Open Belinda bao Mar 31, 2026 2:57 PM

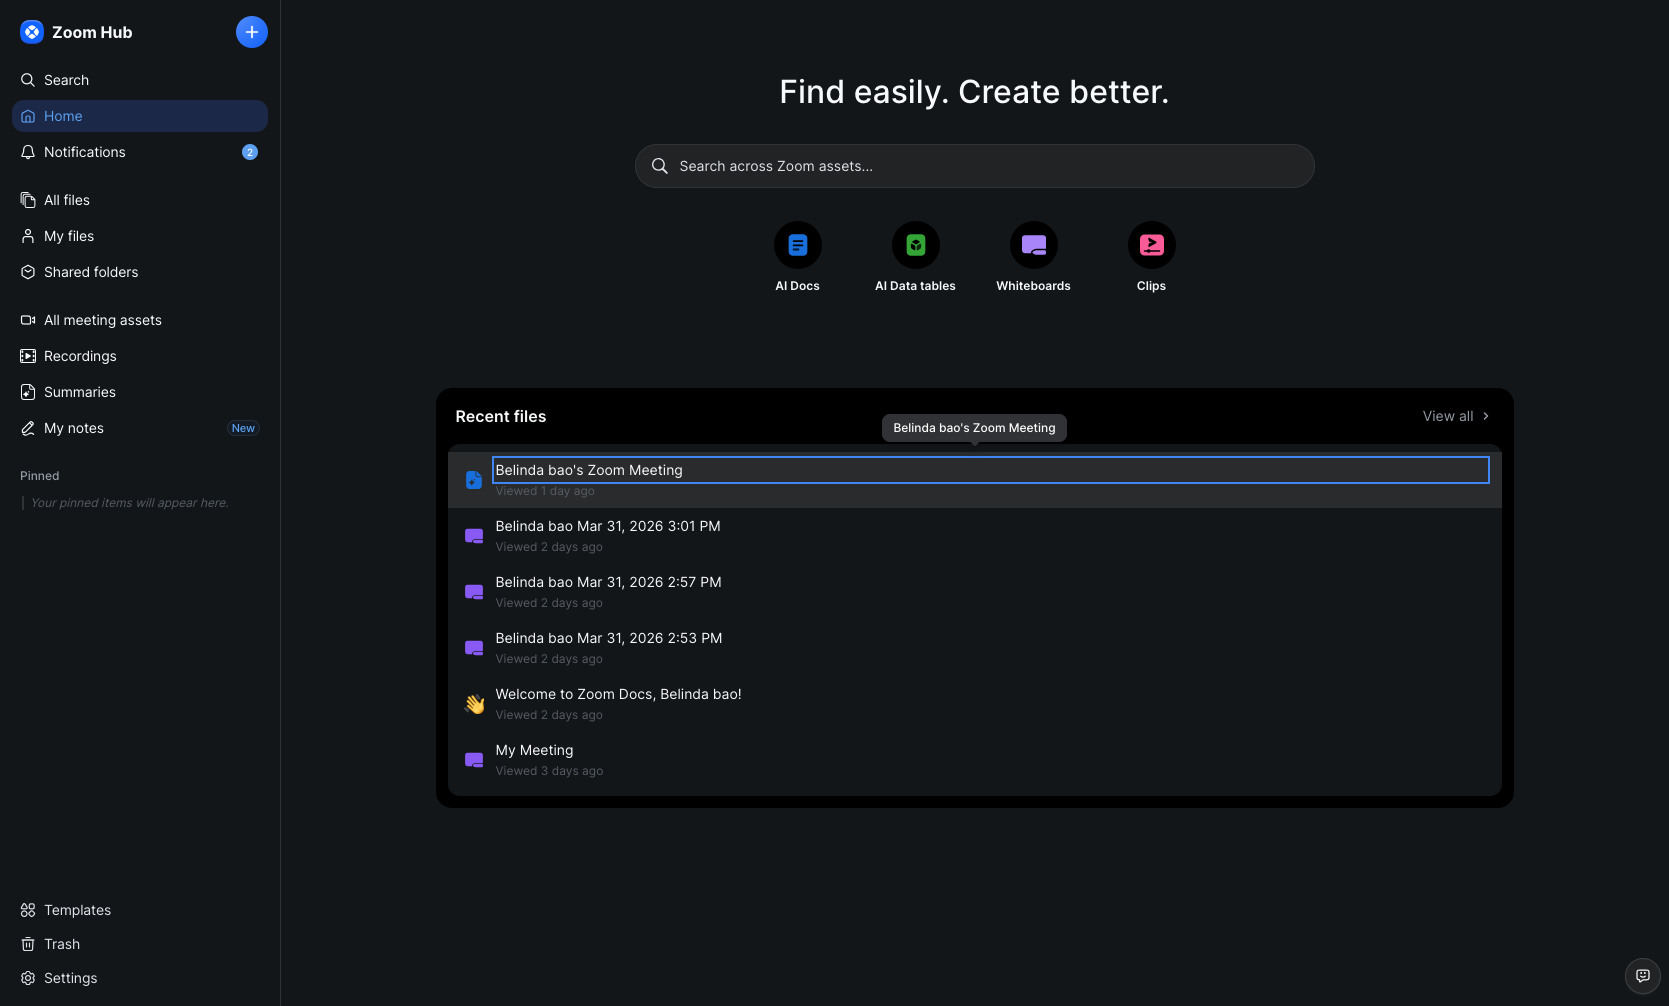point(975,592)
